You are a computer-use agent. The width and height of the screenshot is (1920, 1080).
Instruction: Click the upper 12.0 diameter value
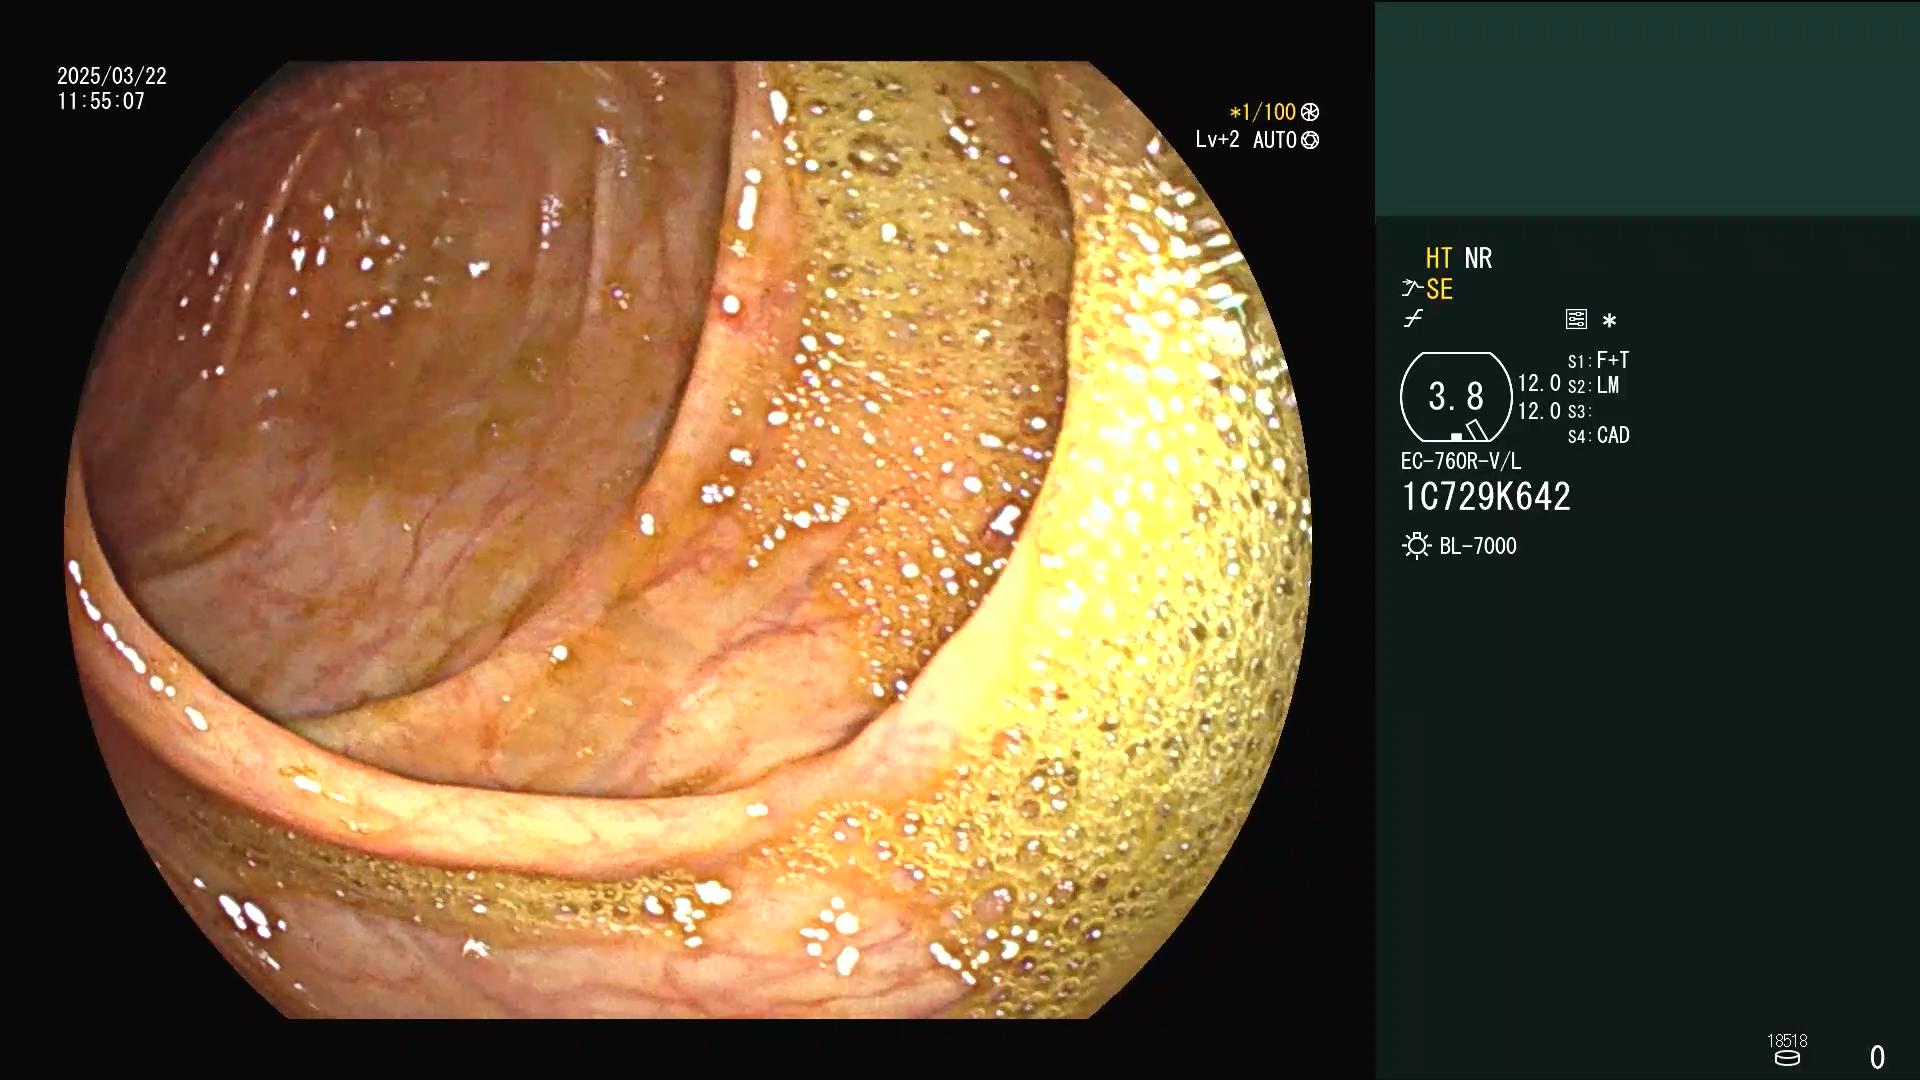pos(1539,384)
